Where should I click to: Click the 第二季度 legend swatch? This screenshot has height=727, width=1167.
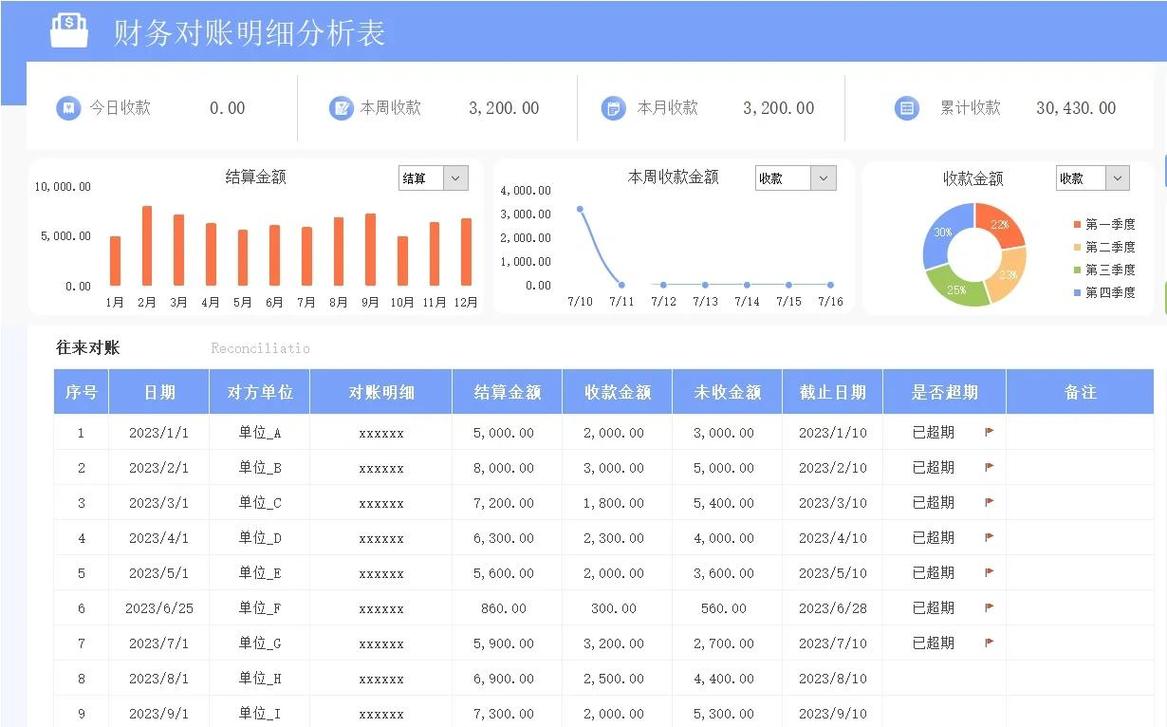1077,247
